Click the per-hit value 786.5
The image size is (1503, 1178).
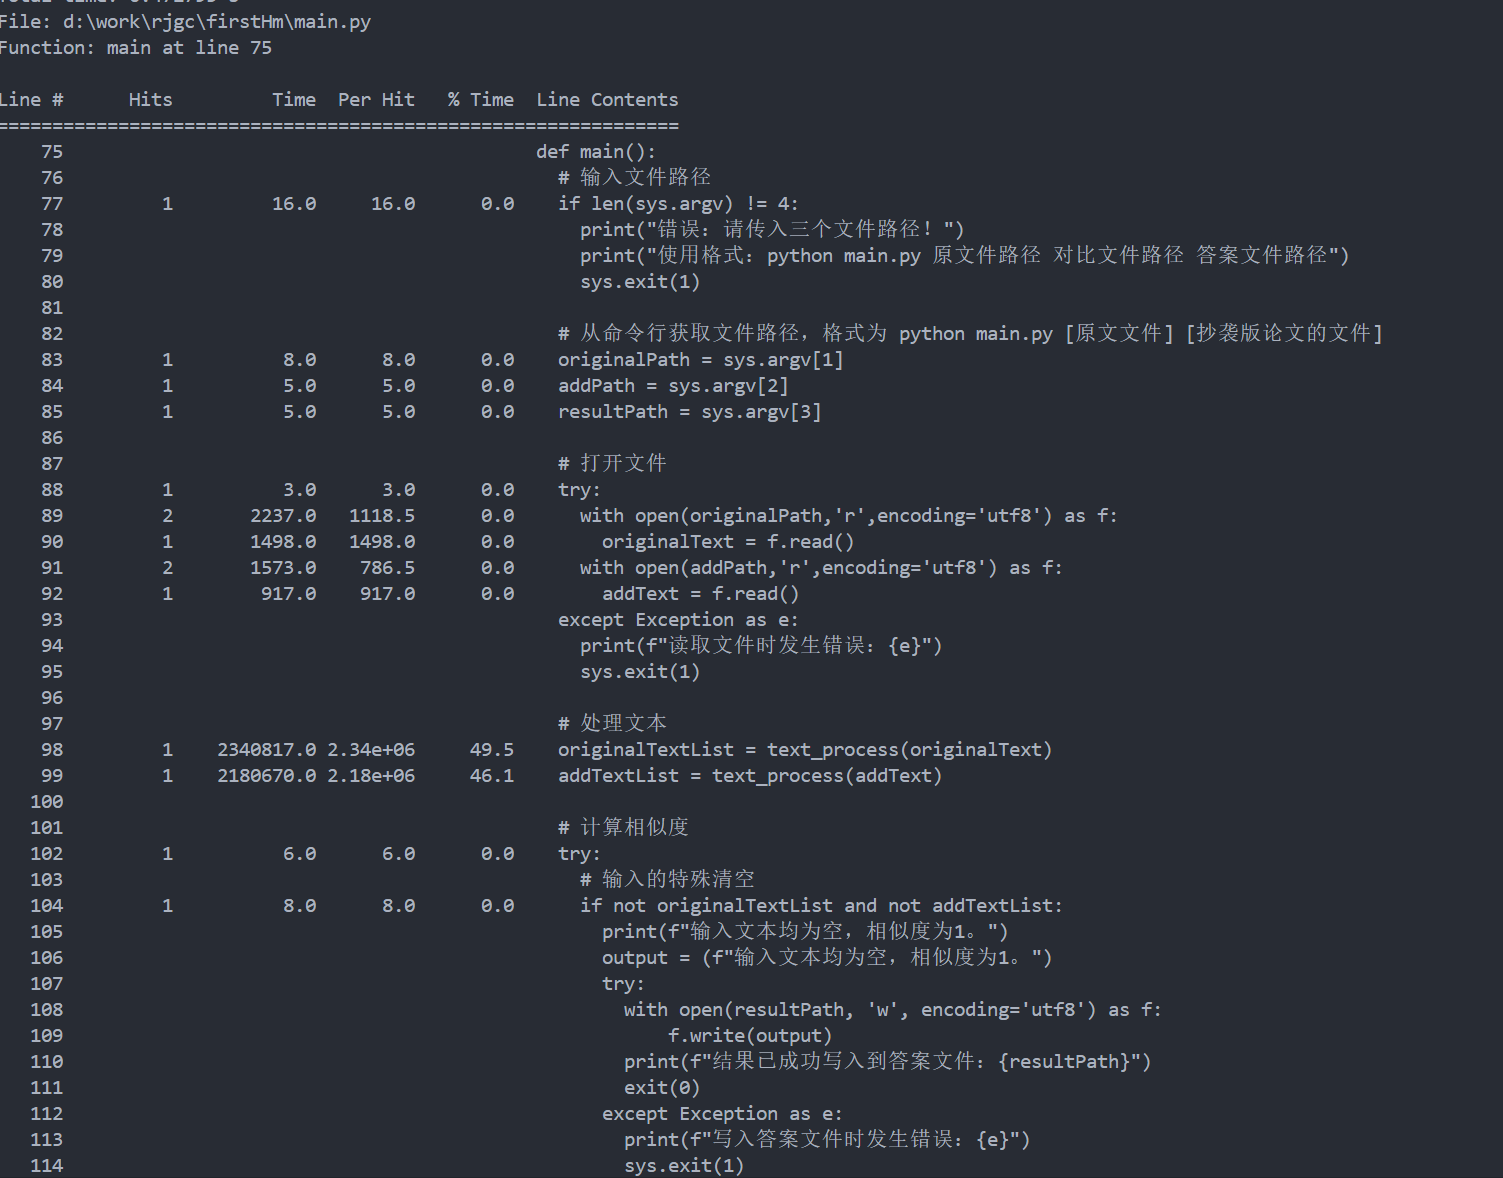(388, 568)
